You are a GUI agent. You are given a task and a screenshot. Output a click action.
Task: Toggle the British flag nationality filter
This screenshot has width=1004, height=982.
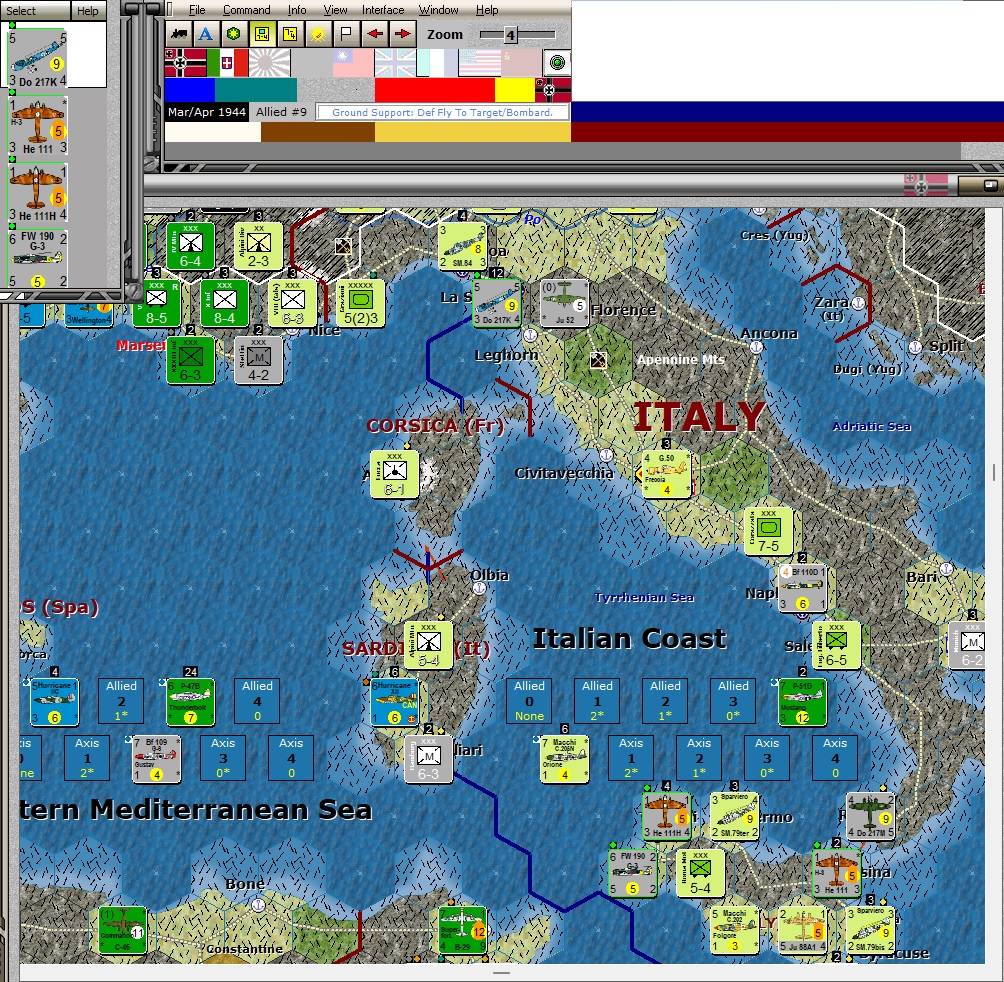pos(395,61)
